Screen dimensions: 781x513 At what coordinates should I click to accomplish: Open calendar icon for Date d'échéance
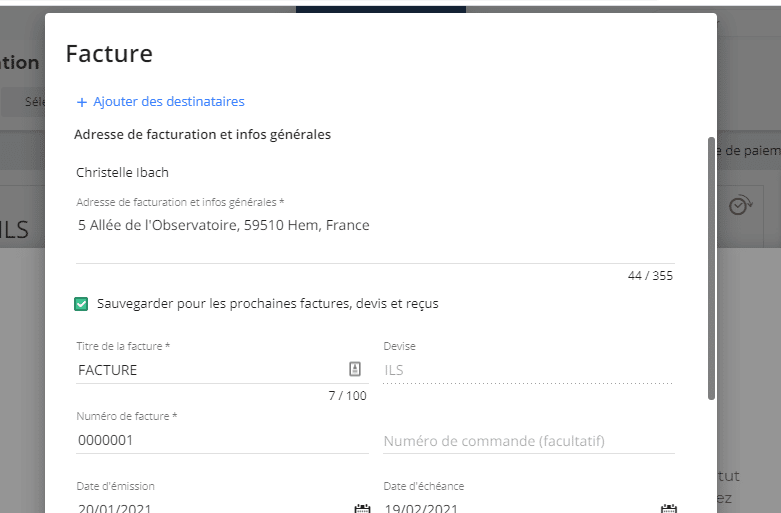click(668, 509)
